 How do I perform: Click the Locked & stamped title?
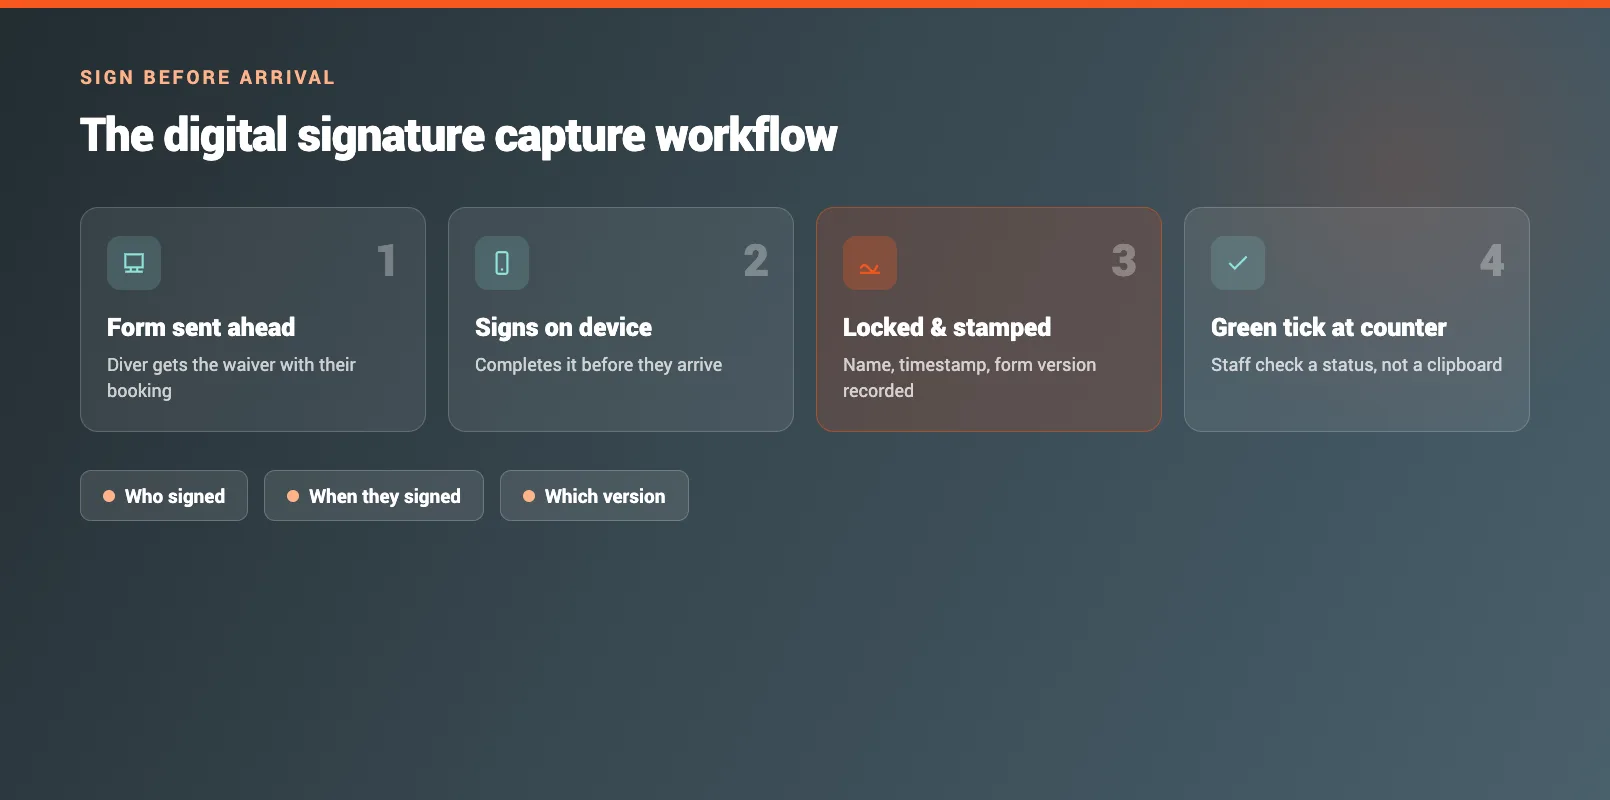947,327
